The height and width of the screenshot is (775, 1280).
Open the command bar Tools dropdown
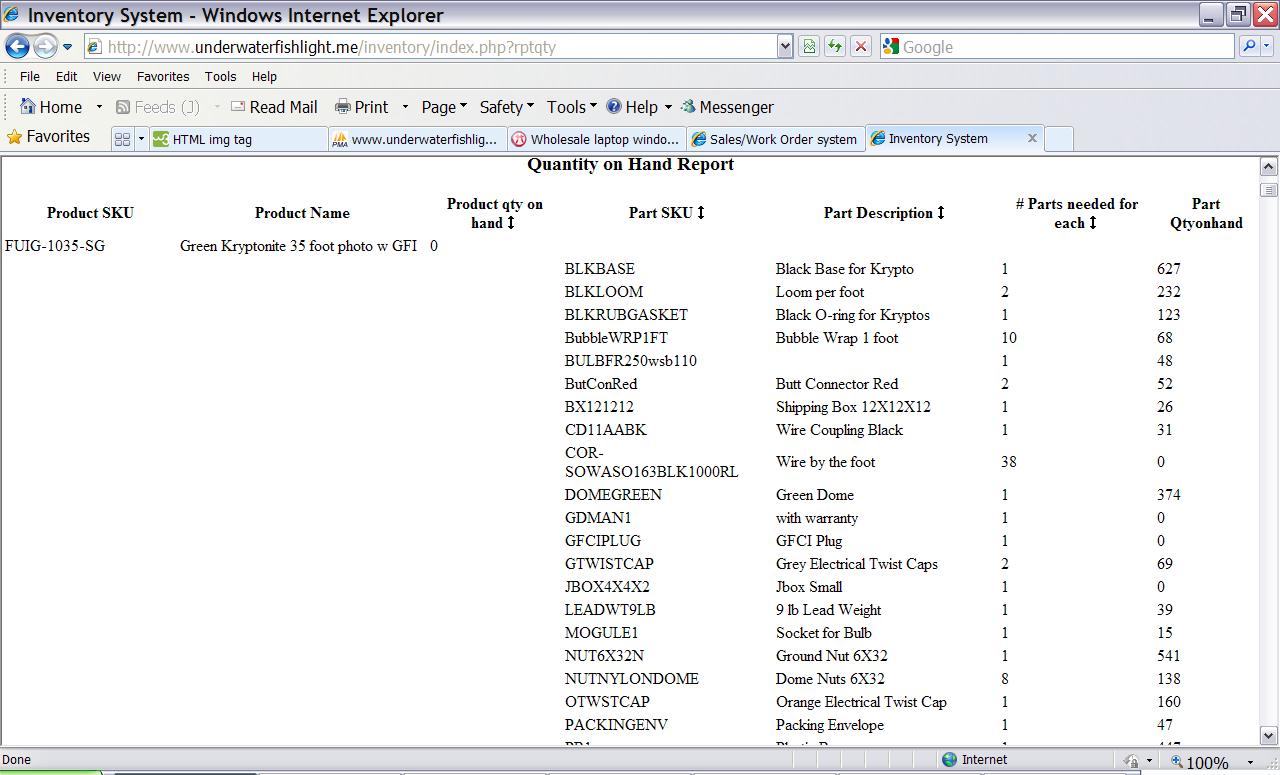[x=571, y=107]
